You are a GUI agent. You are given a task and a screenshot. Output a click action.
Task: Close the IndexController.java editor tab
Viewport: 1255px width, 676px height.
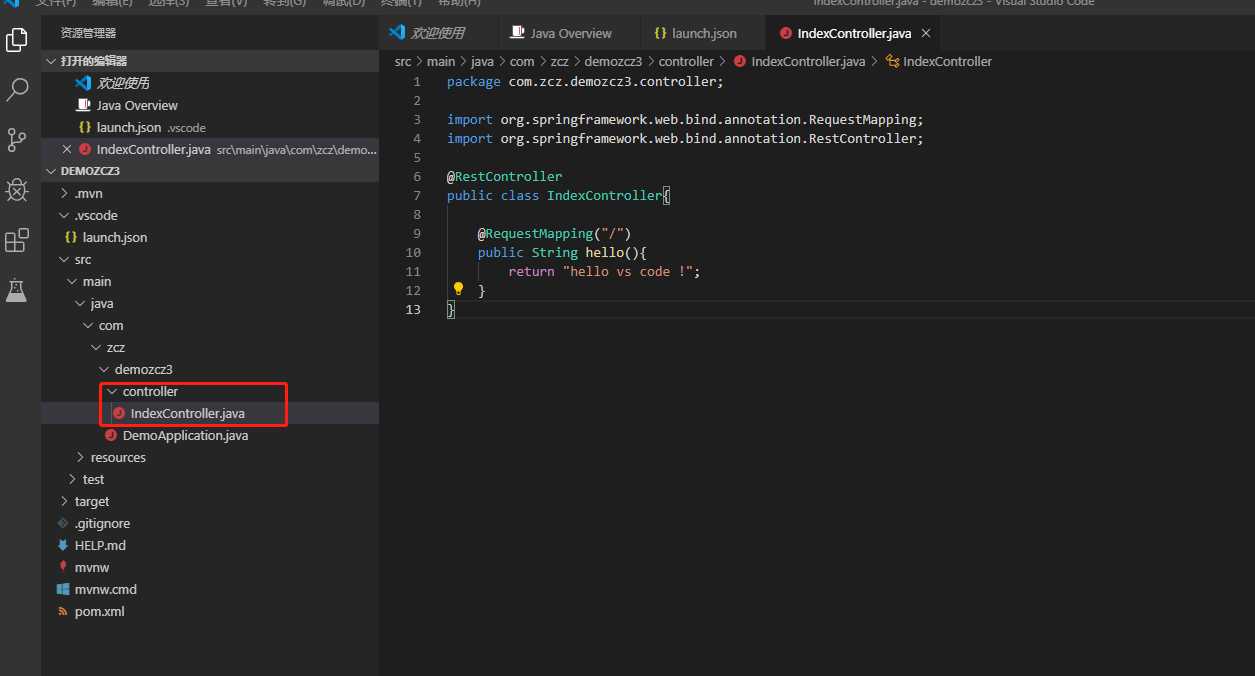(925, 33)
